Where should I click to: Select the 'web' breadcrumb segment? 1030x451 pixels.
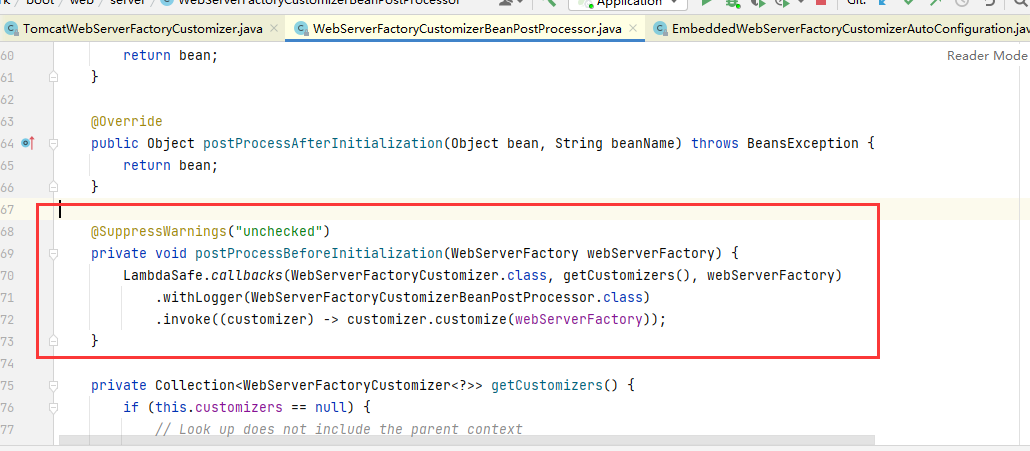pos(83,3)
